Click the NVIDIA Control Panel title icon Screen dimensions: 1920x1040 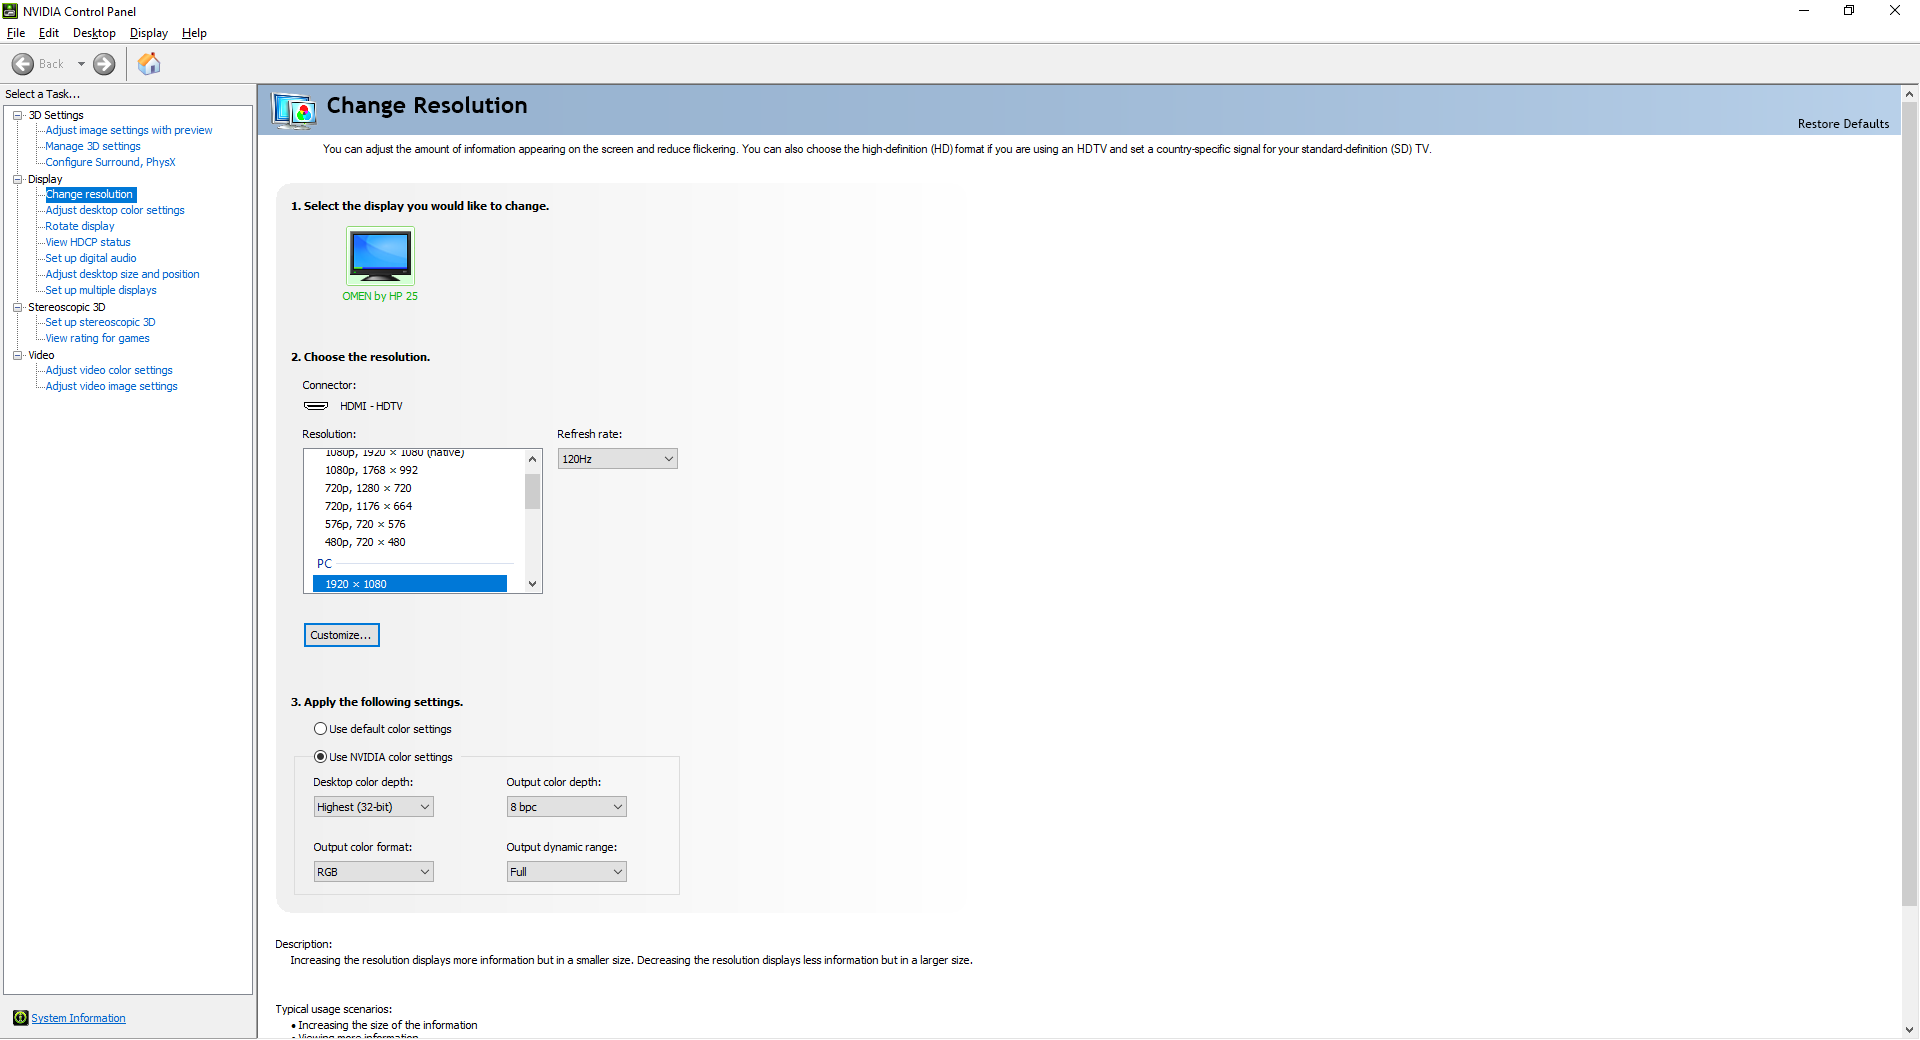tap(11, 11)
